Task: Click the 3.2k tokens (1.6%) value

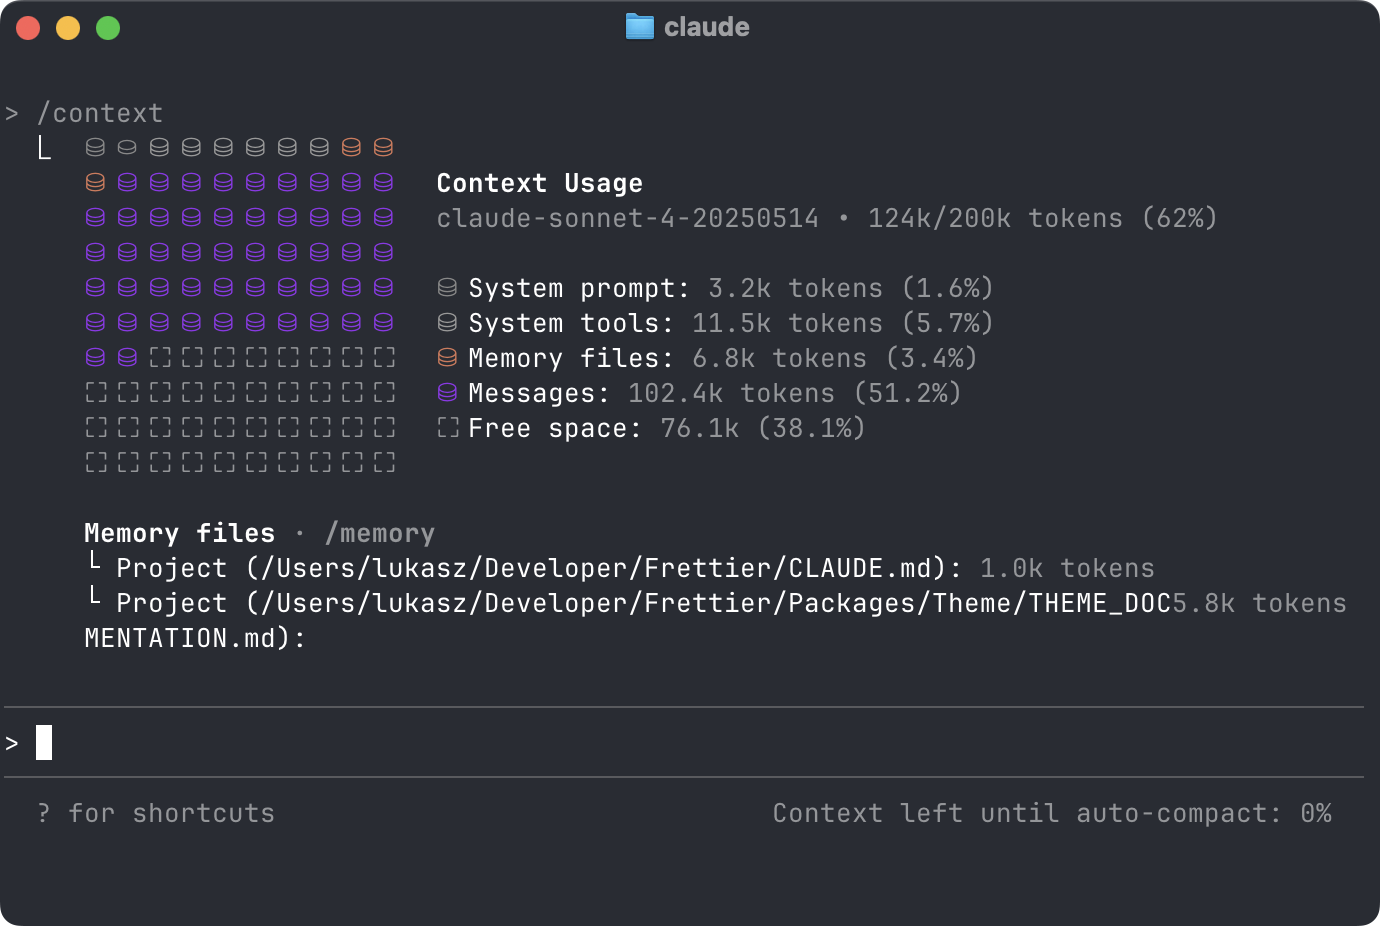Action: click(851, 288)
